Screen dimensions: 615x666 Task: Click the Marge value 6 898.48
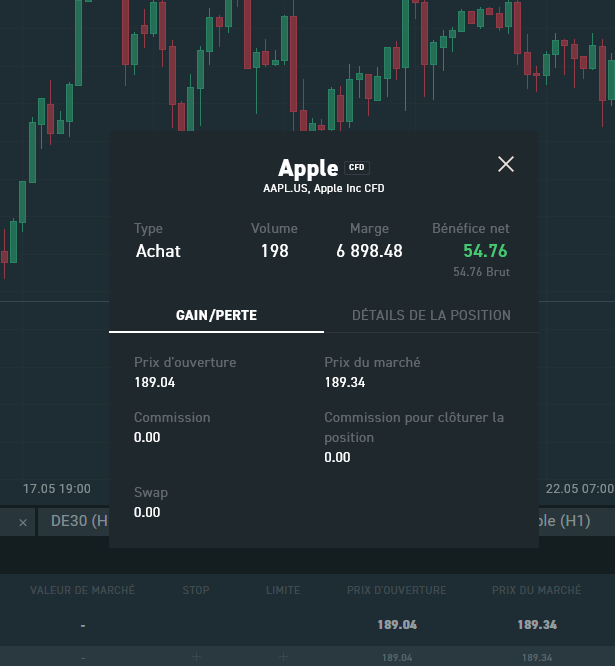(x=369, y=251)
